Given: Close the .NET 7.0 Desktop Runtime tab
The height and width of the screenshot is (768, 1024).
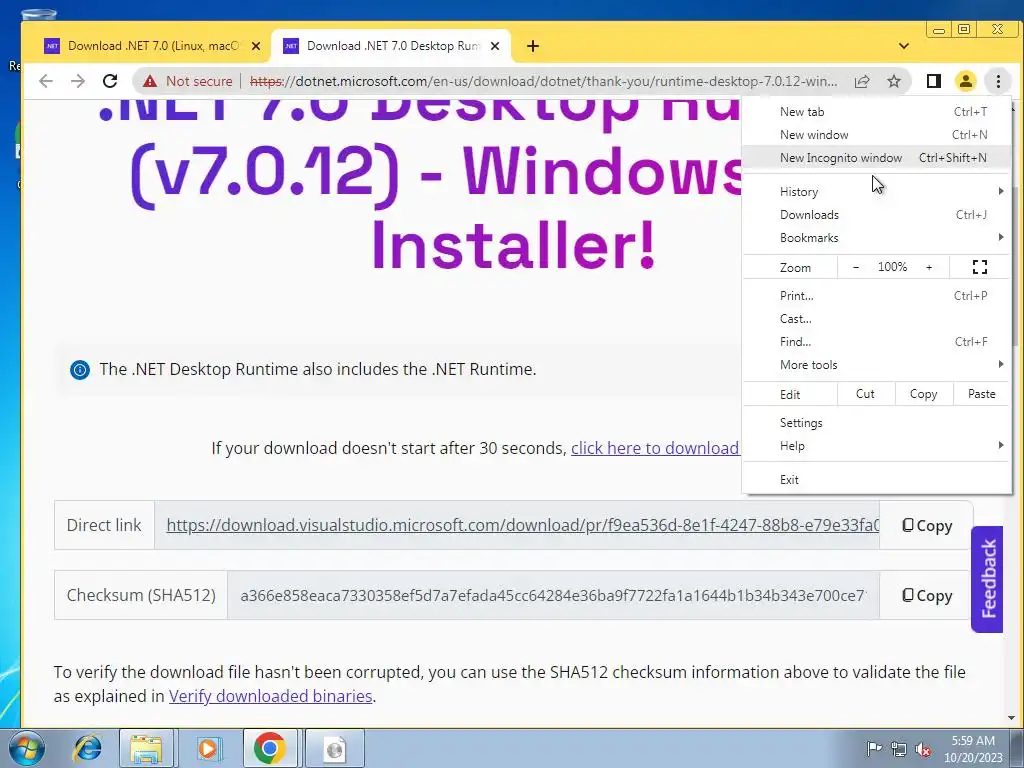Looking at the screenshot, I should pyautogui.click(x=495, y=46).
